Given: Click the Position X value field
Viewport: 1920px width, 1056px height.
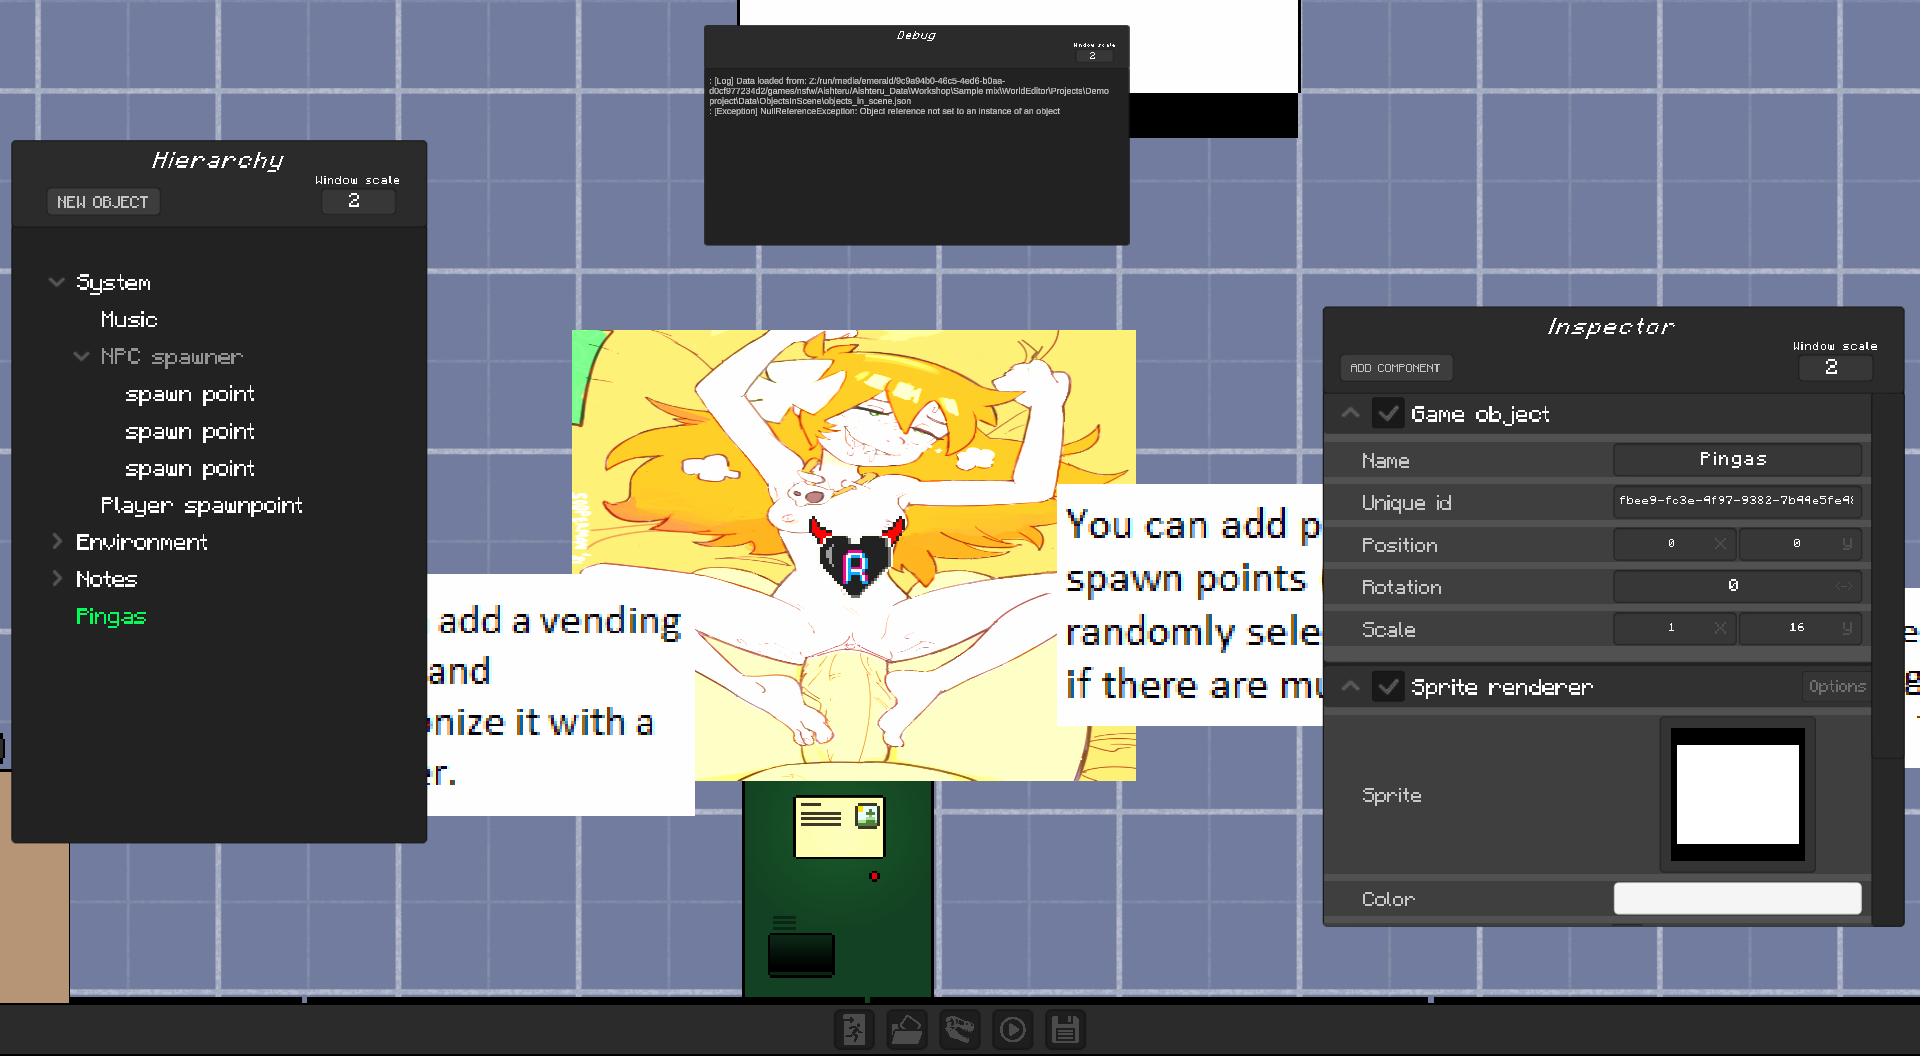Looking at the screenshot, I should [x=1674, y=544].
